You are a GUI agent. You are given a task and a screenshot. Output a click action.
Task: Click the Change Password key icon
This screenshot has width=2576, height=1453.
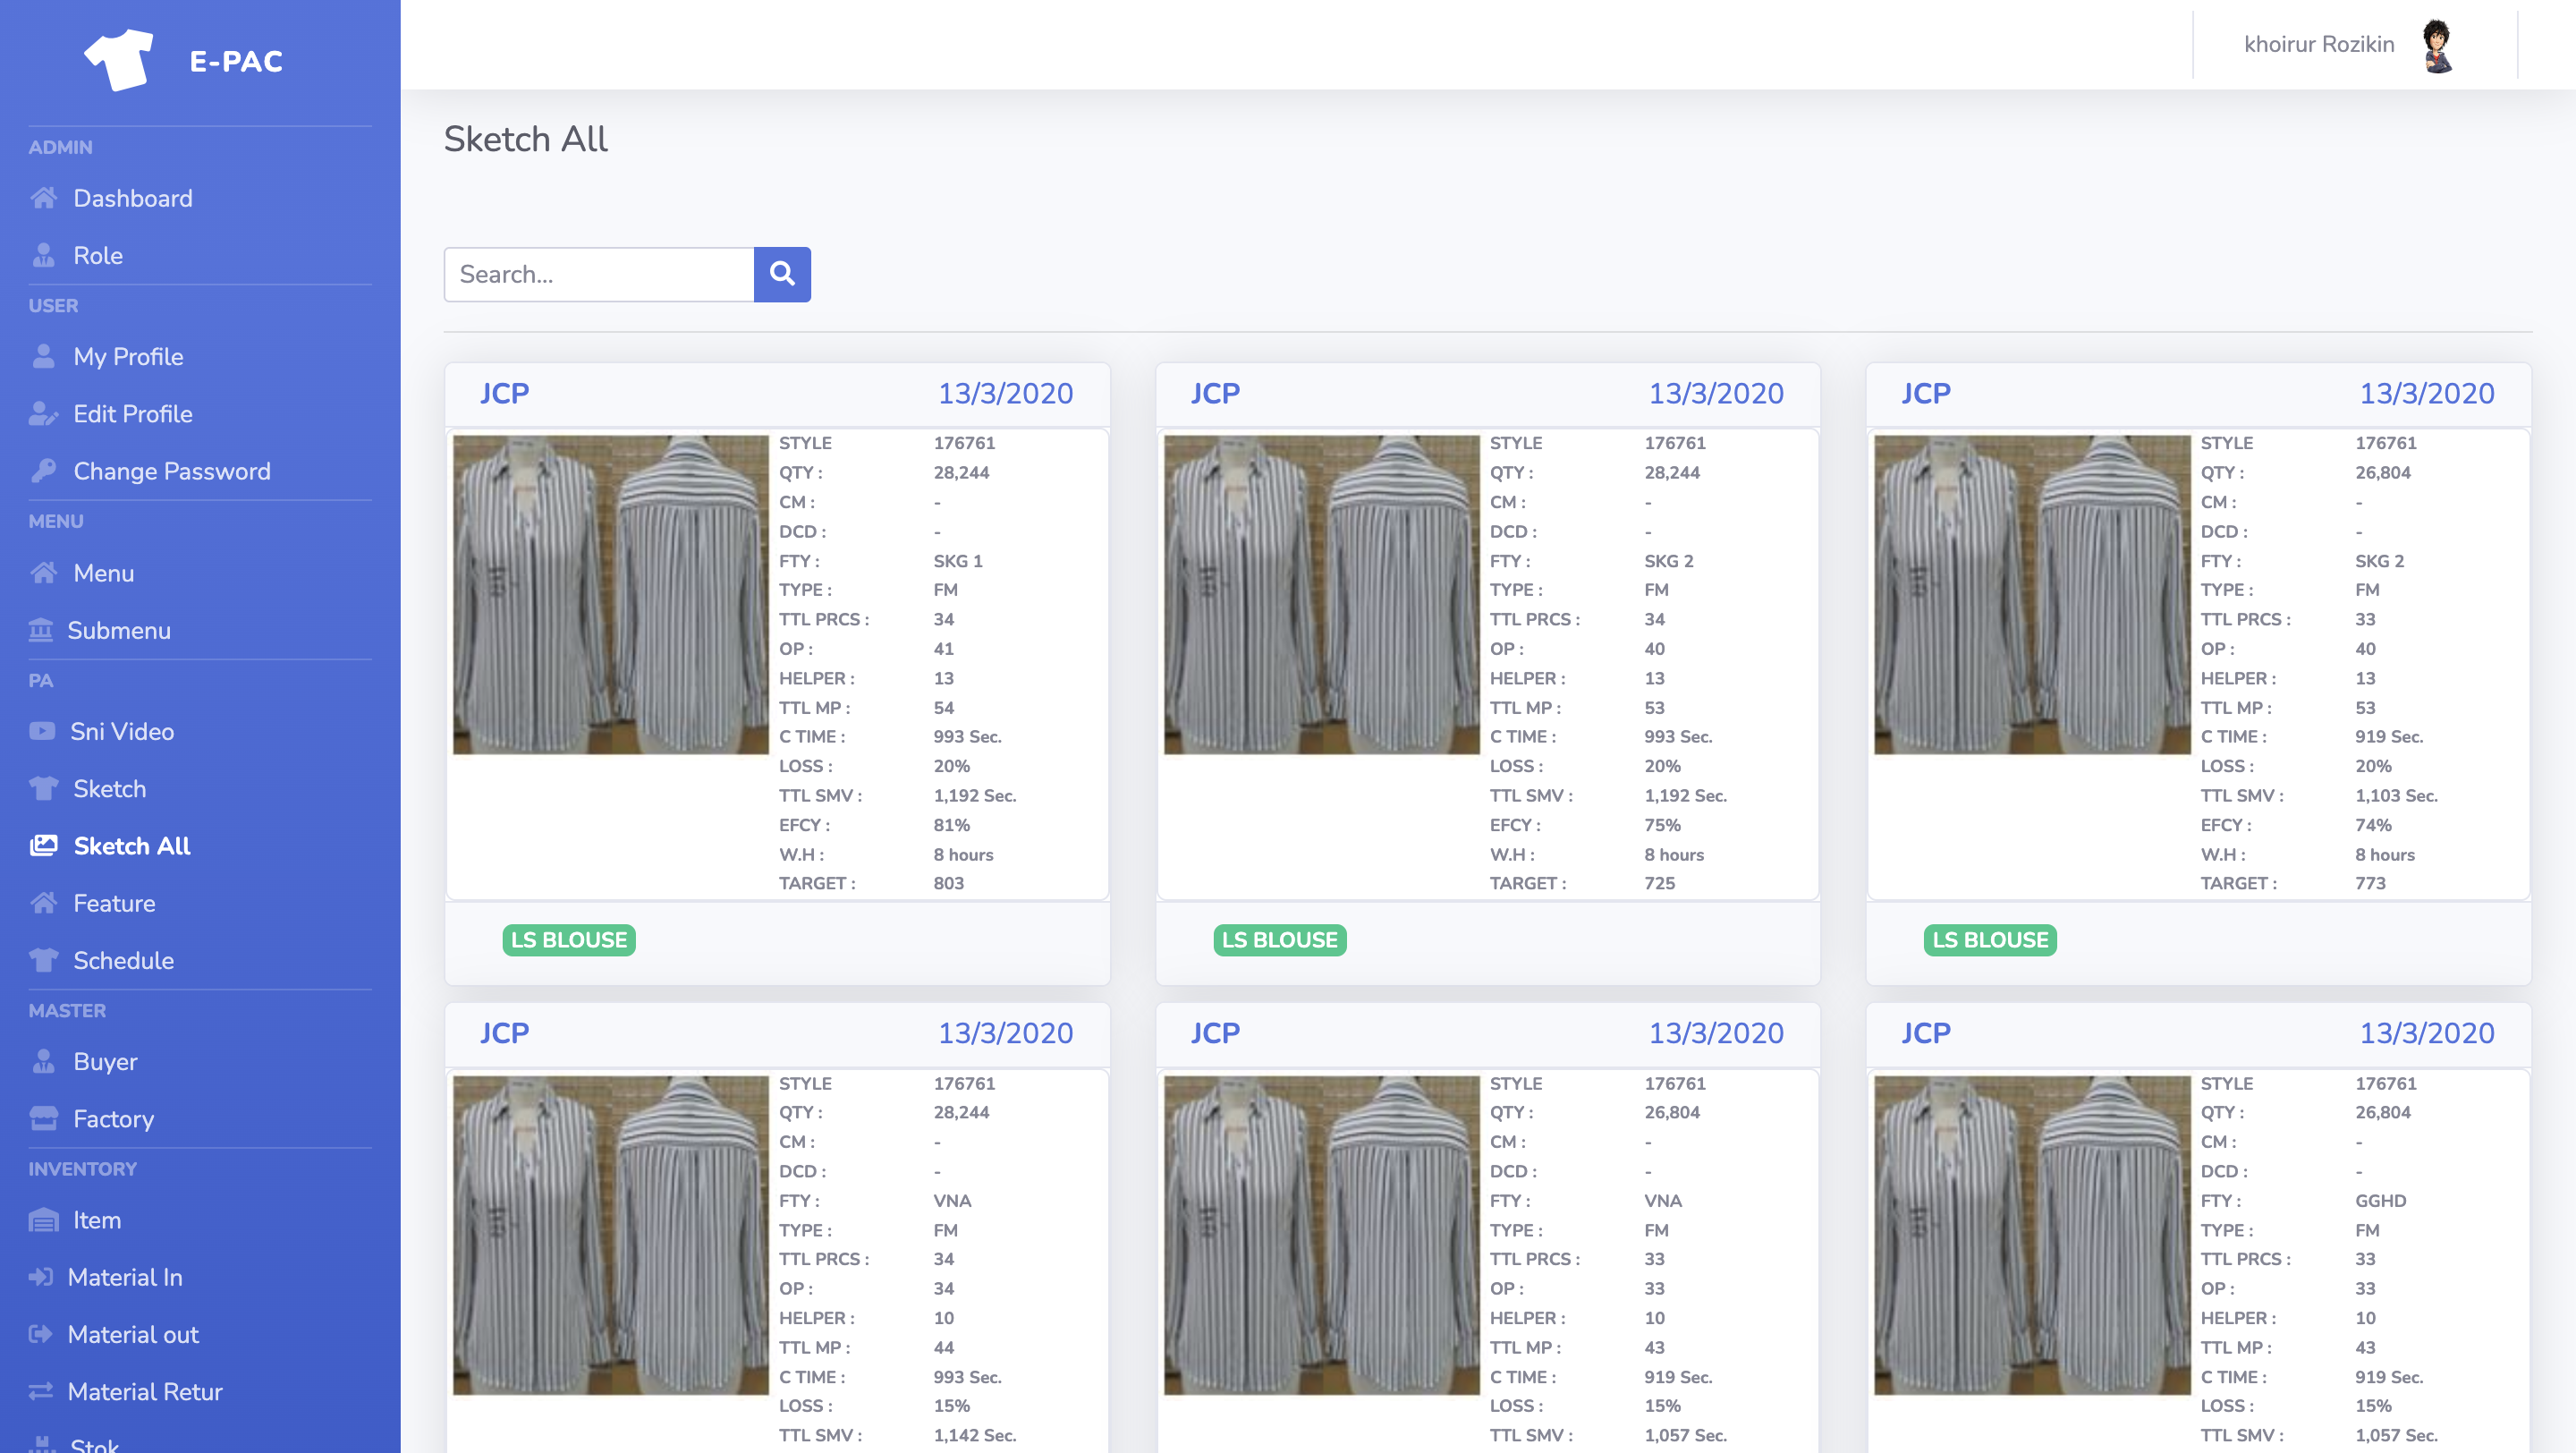coord(43,470)
